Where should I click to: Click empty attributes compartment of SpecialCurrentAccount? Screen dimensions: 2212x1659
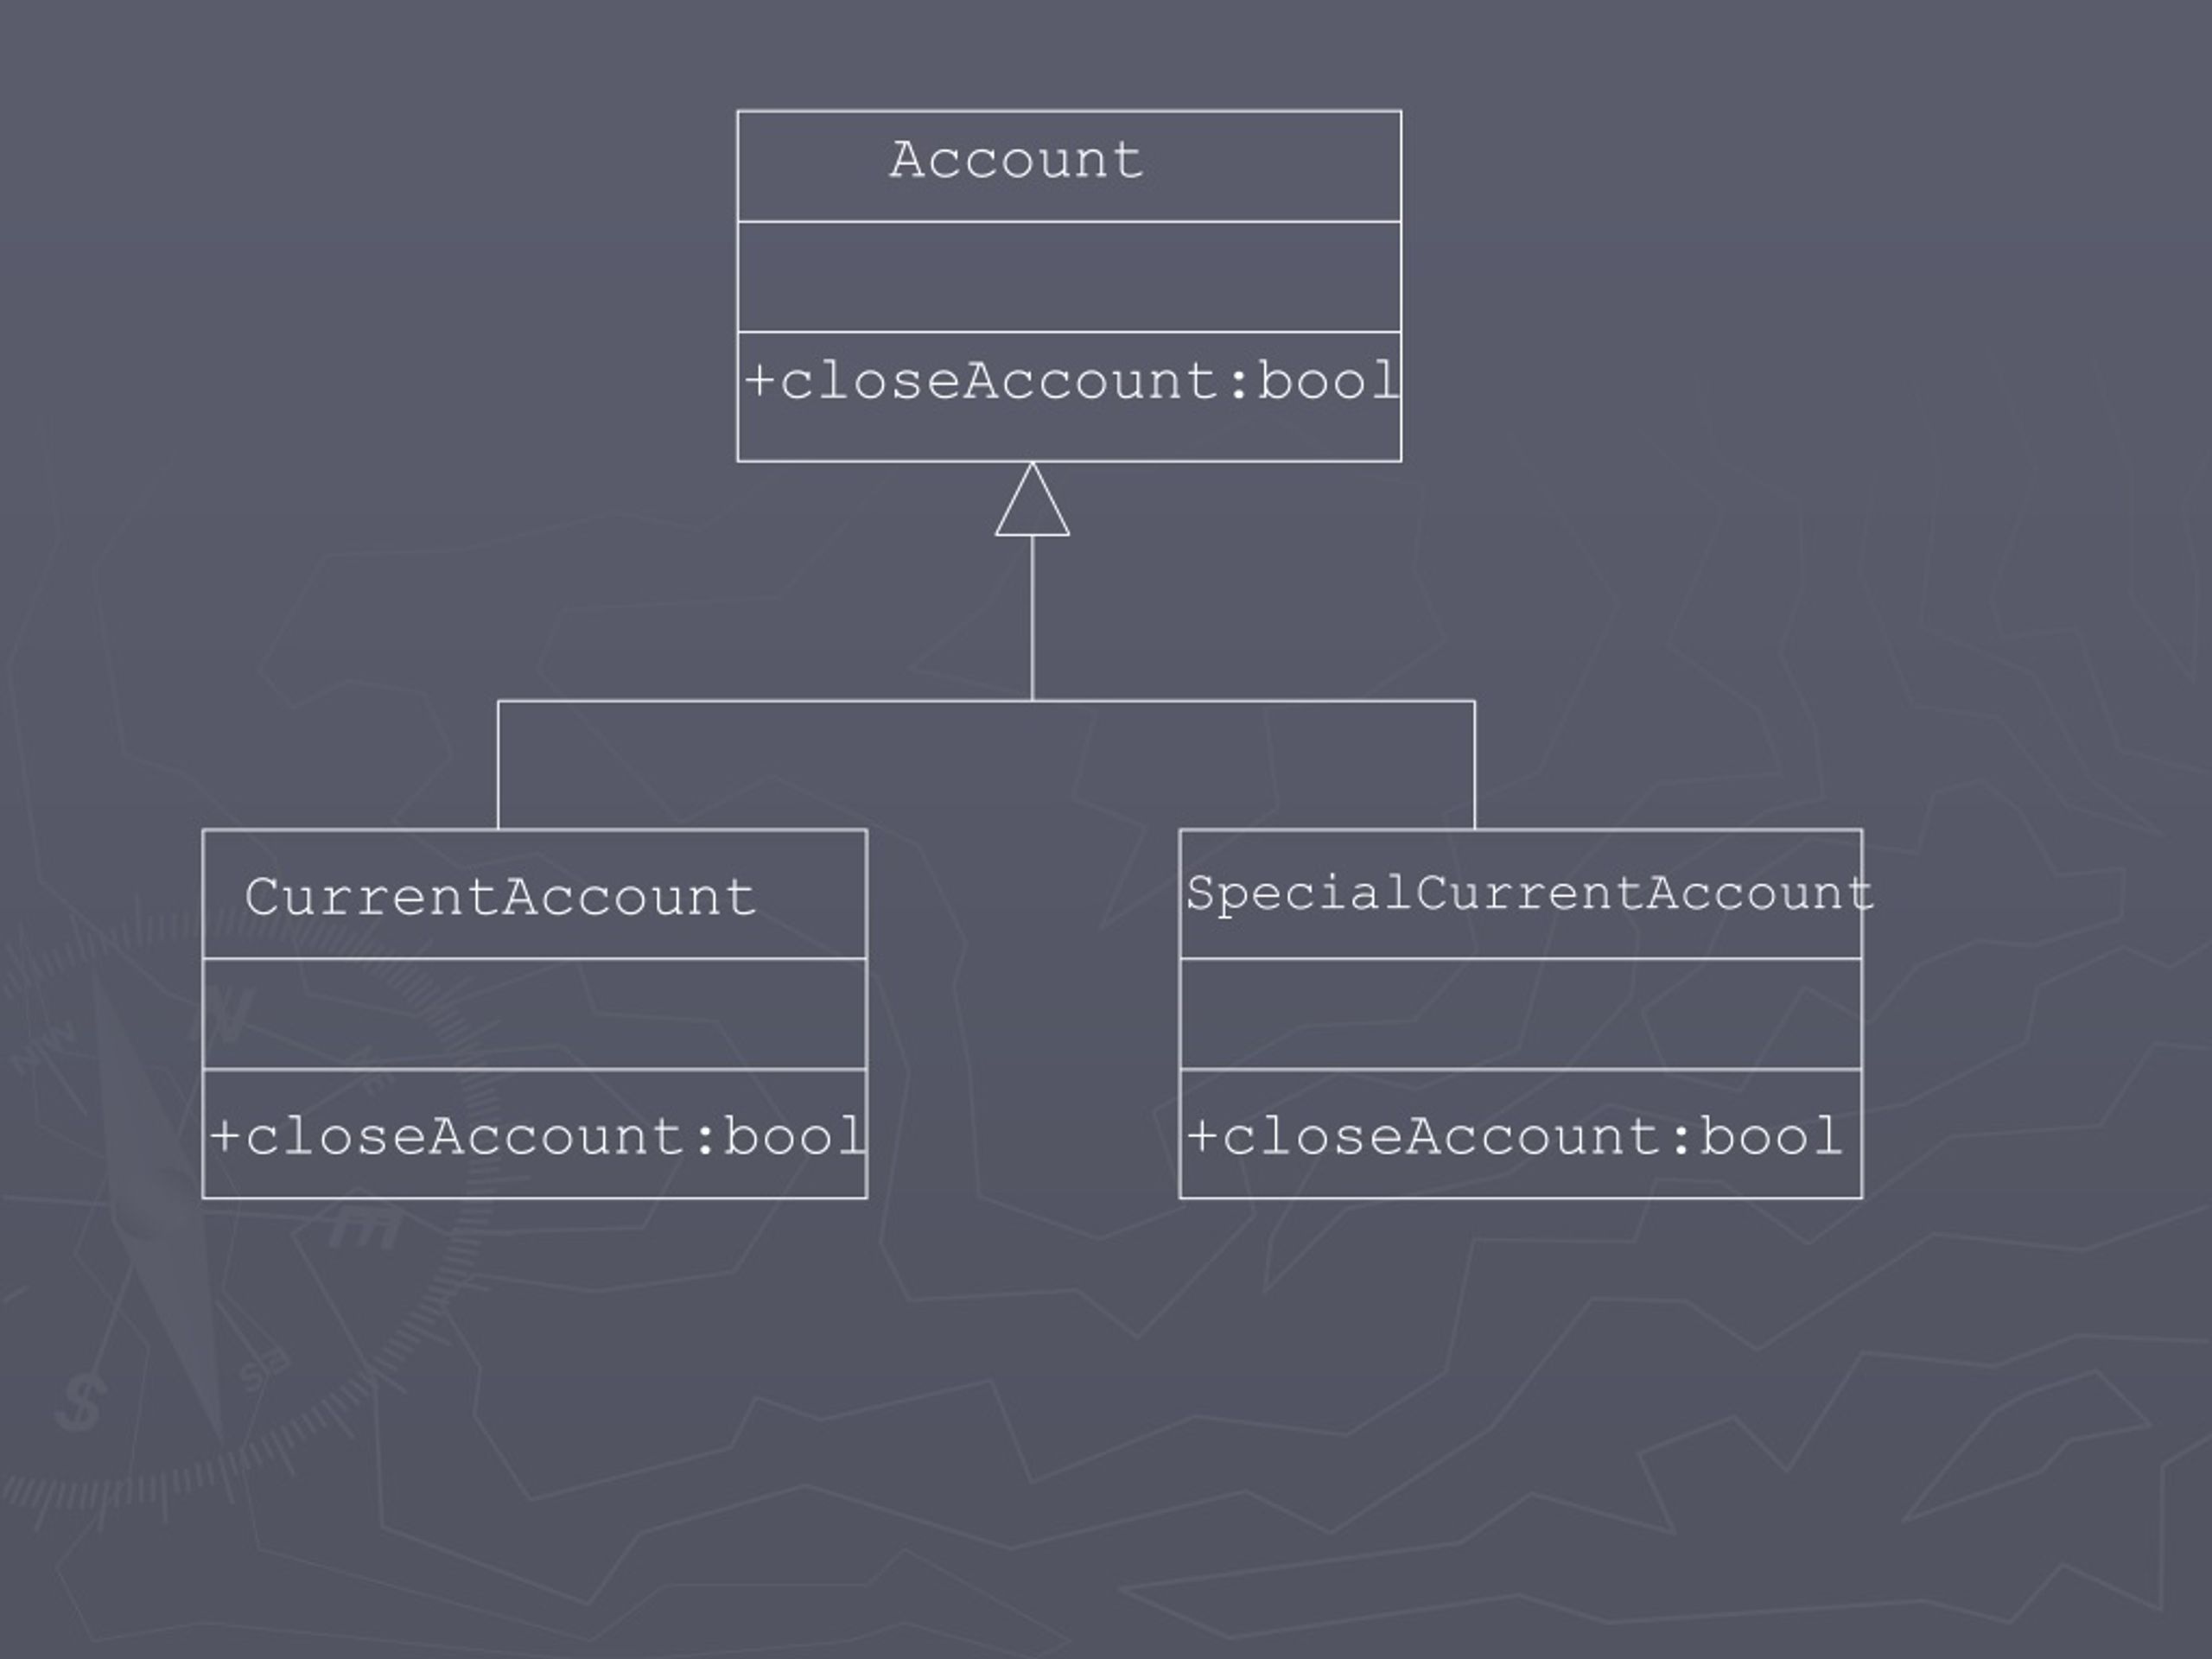pos(1521,1014)
